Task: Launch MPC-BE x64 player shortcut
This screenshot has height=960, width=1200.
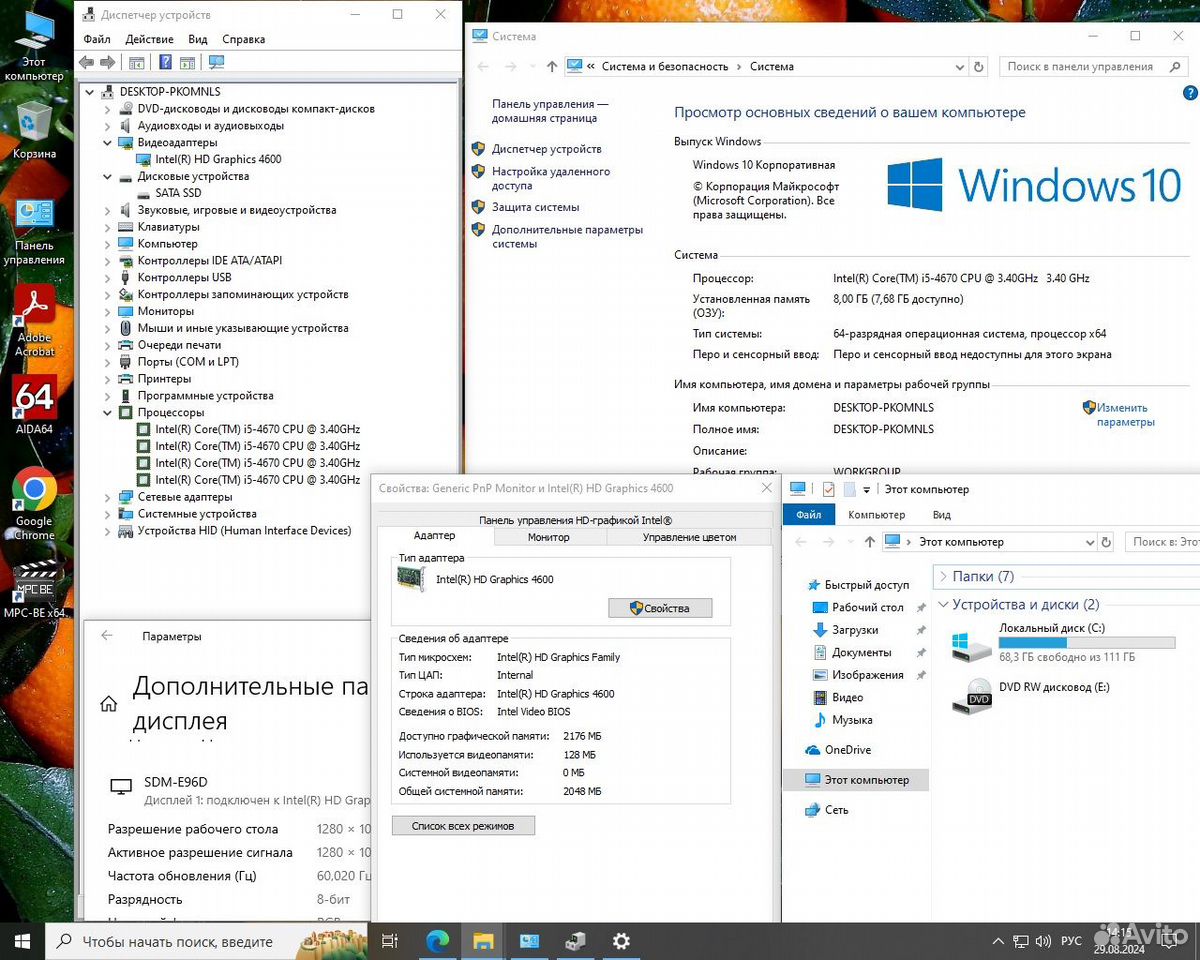Action: tap(36, 590)
